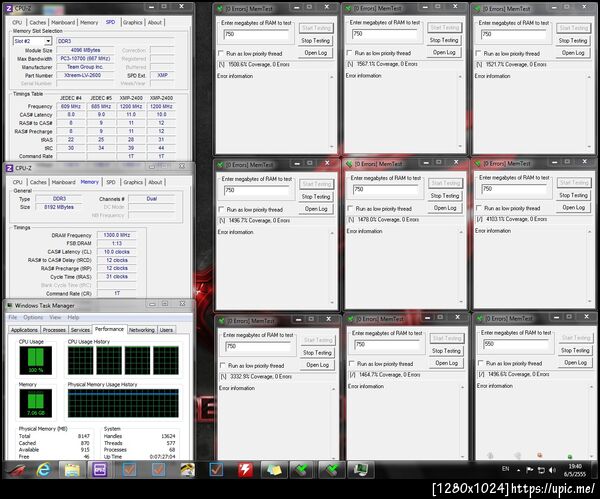Stop Testing in the 1508.6% coverage MemTest
The width and height of the screenshot is (600, 499).
pos(315,41)
